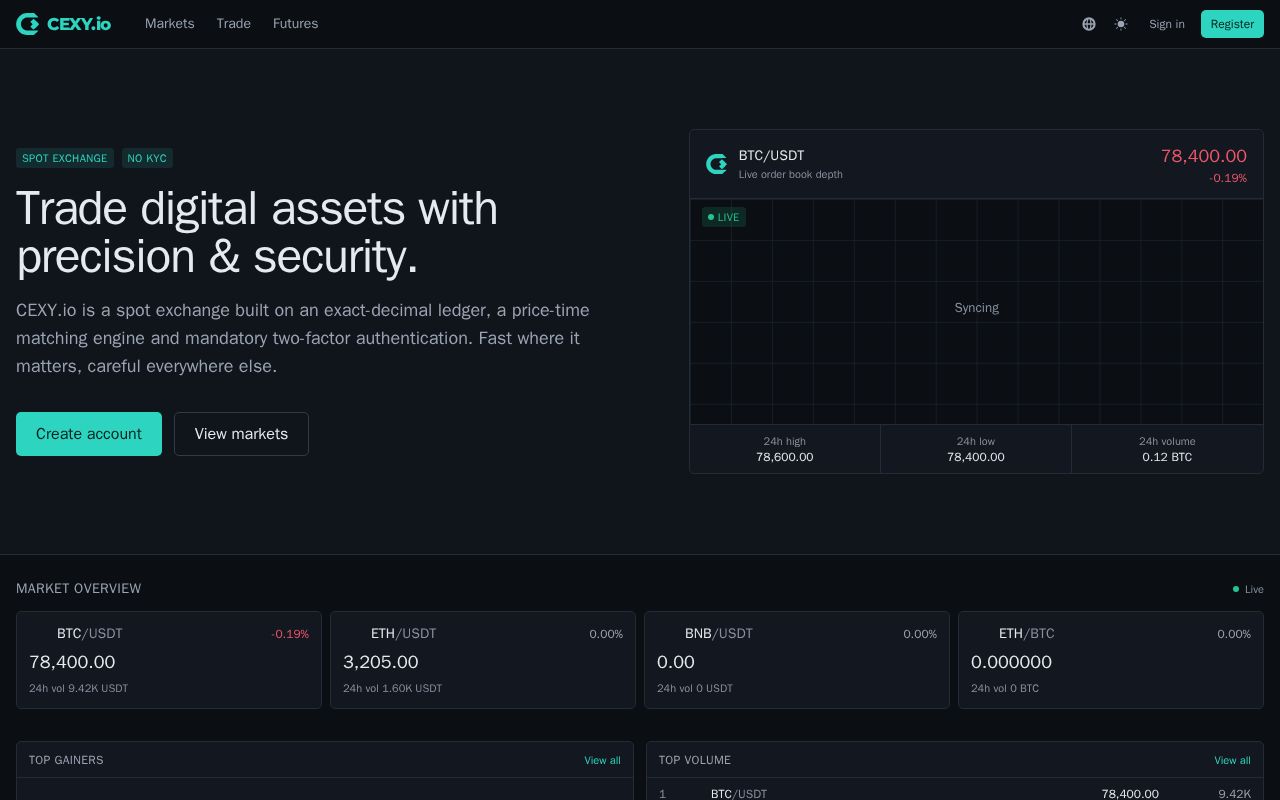Click the TOP VOLUME heading

695,761
